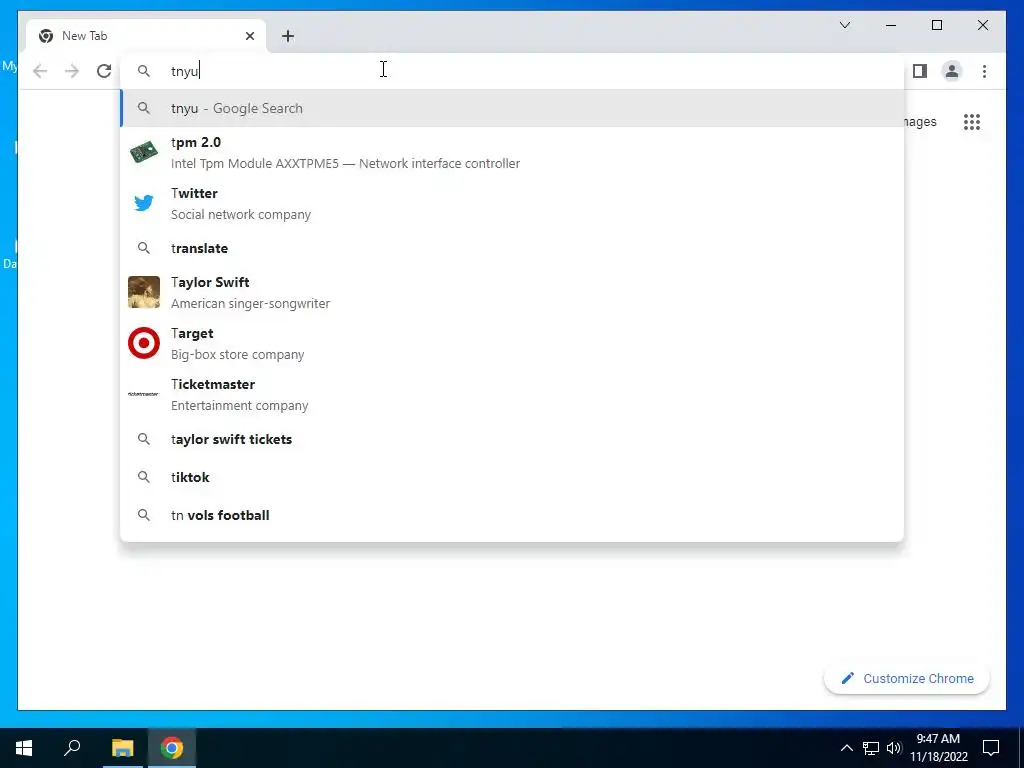Open File Explorer from taskbar
This screenshot has height=768, width=1024.
[122, 748]
